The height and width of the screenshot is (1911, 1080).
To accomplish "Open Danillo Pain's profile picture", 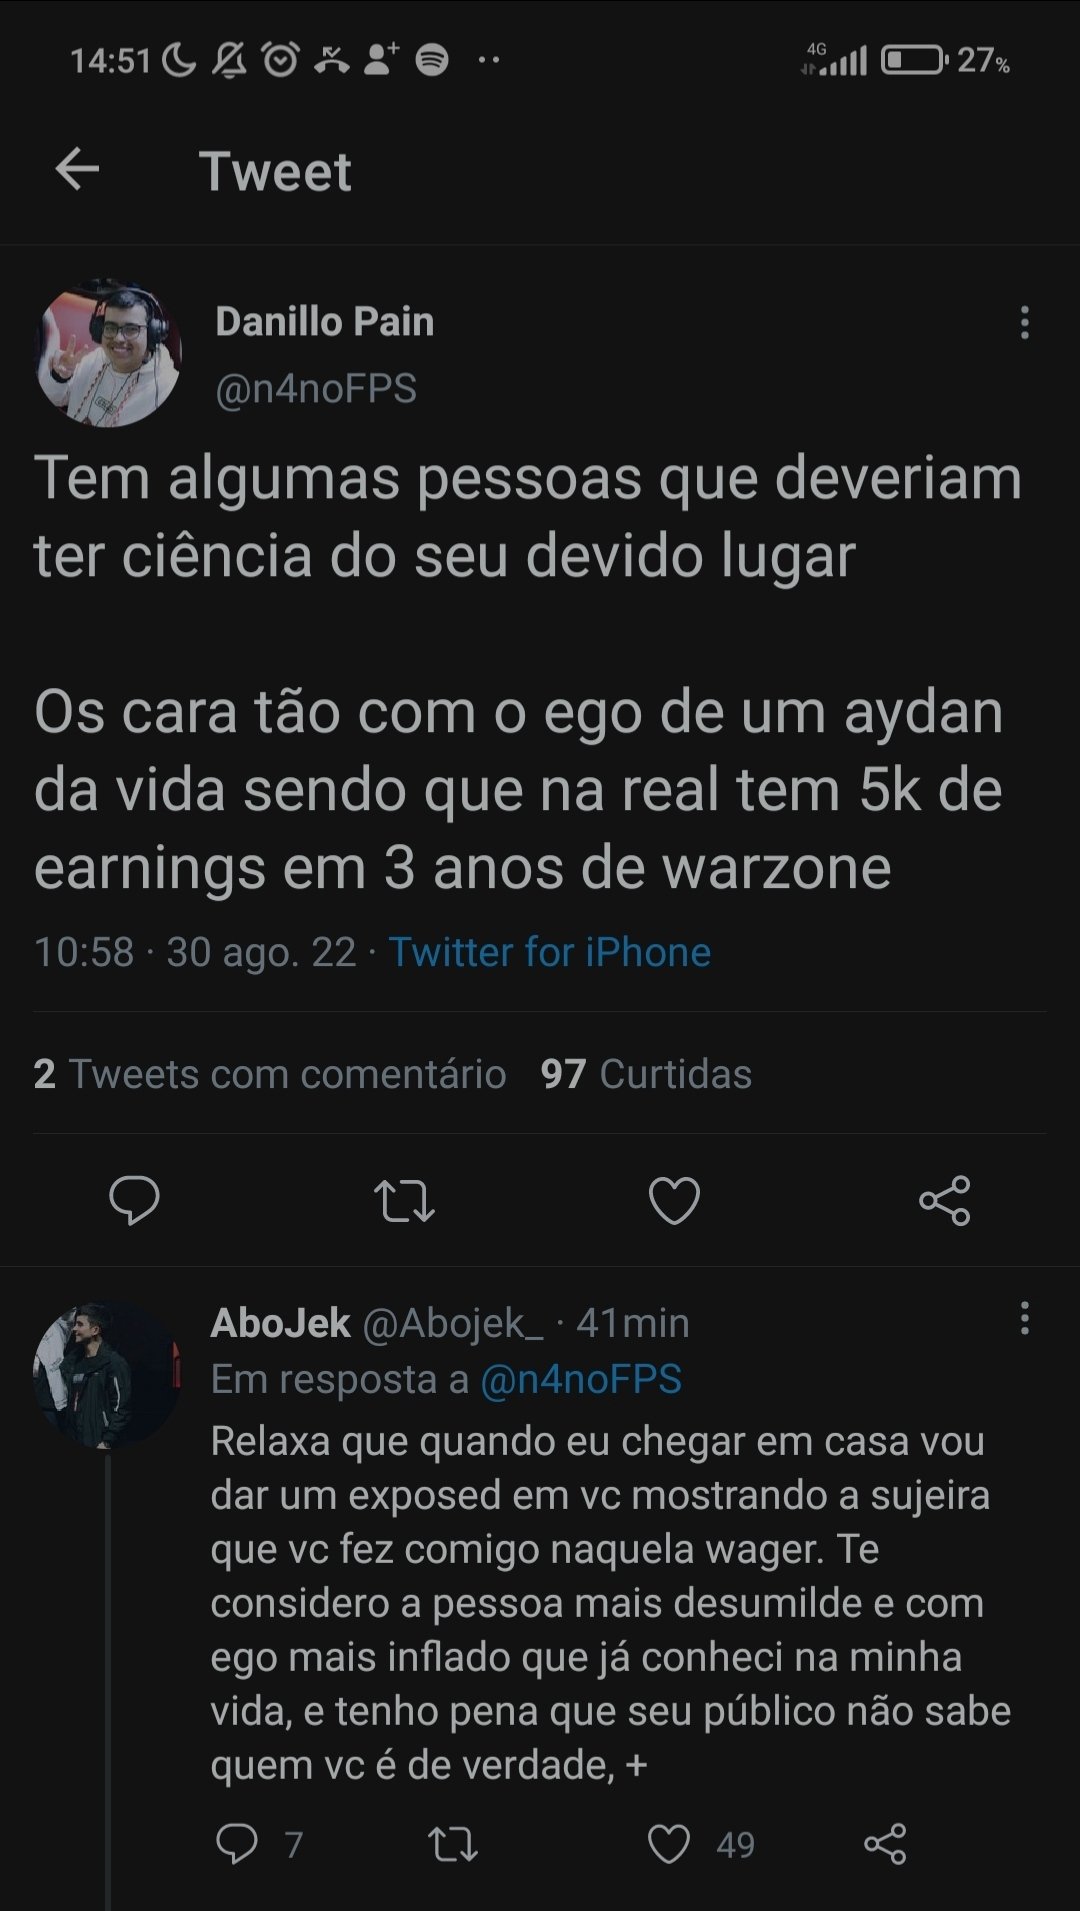I will point(108,354).
